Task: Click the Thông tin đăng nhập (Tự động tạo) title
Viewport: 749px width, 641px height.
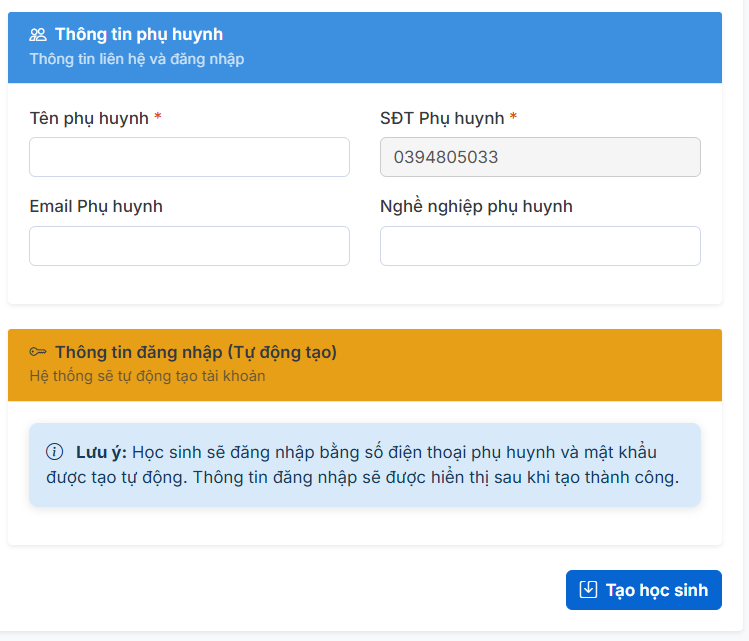Action: 195,352
